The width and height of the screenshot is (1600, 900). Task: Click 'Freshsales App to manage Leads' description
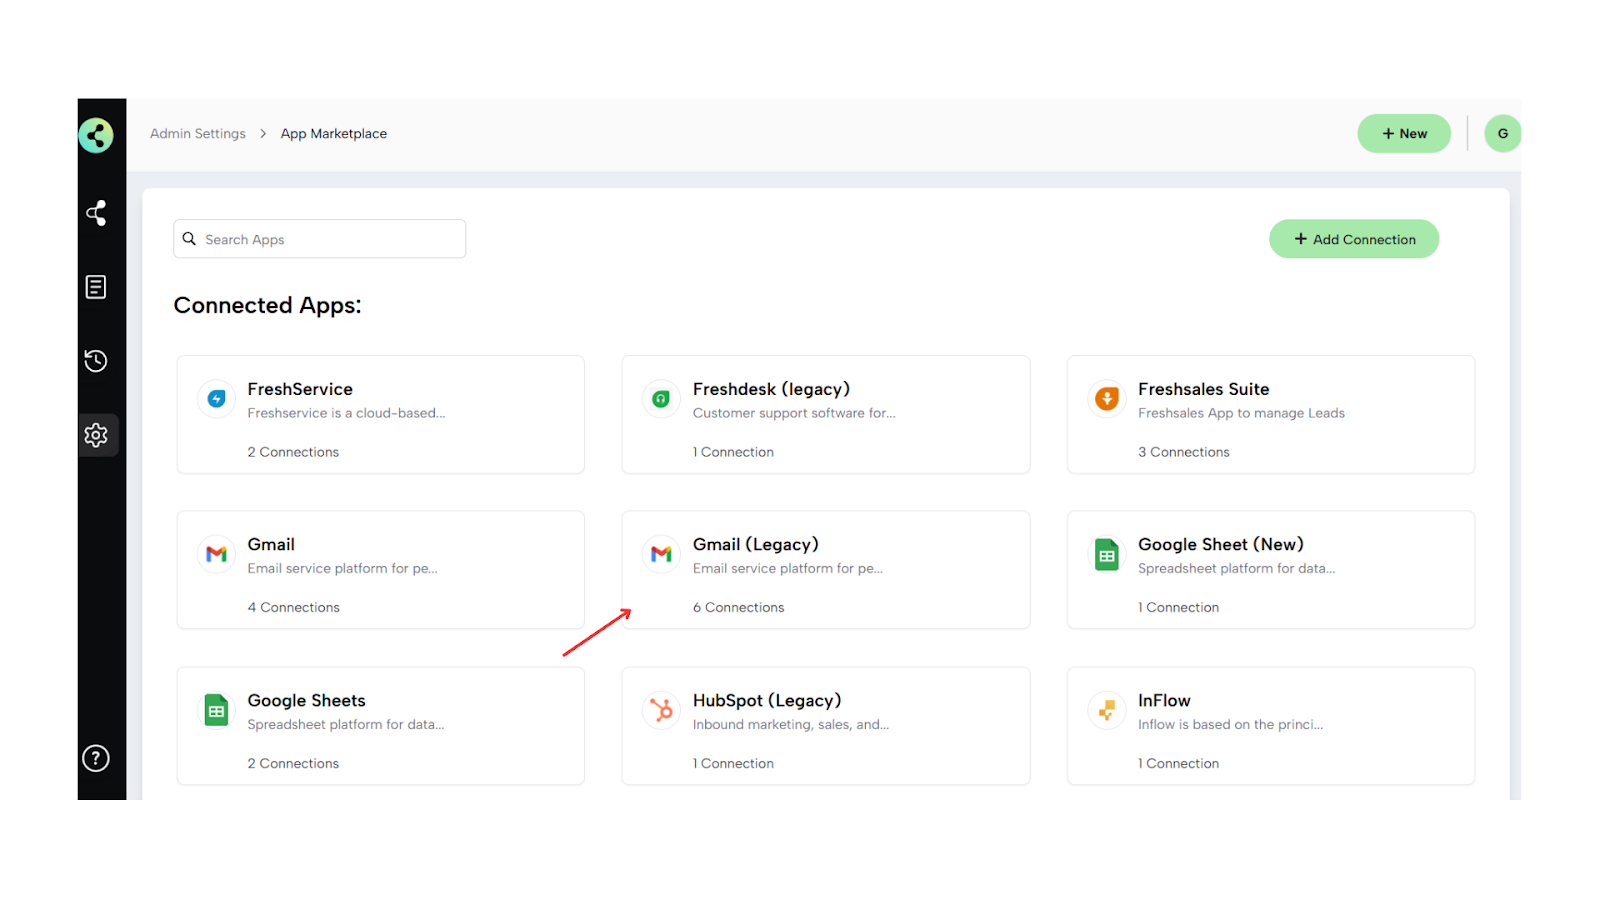tap(1241, 413)
